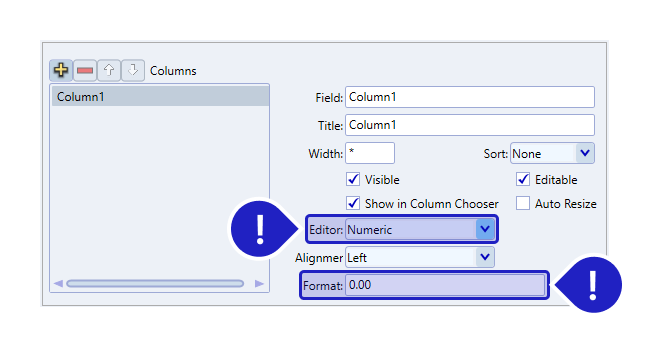The width and height of the screenshot is (668, 363).
Task: Disable Show in Column Chooser
Action: pyautogui.click(x=353, y=203)
